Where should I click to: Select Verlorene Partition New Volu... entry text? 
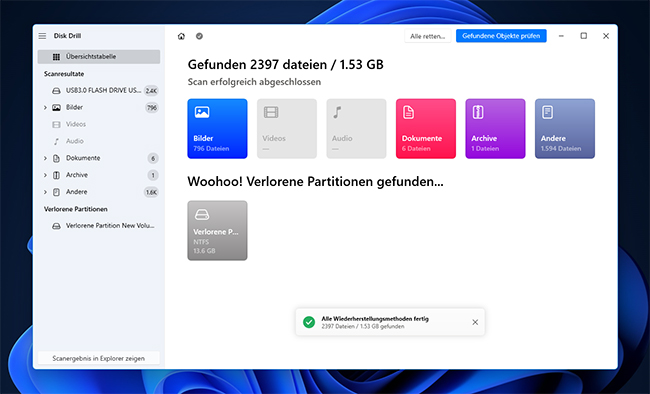tap(110, 226)
